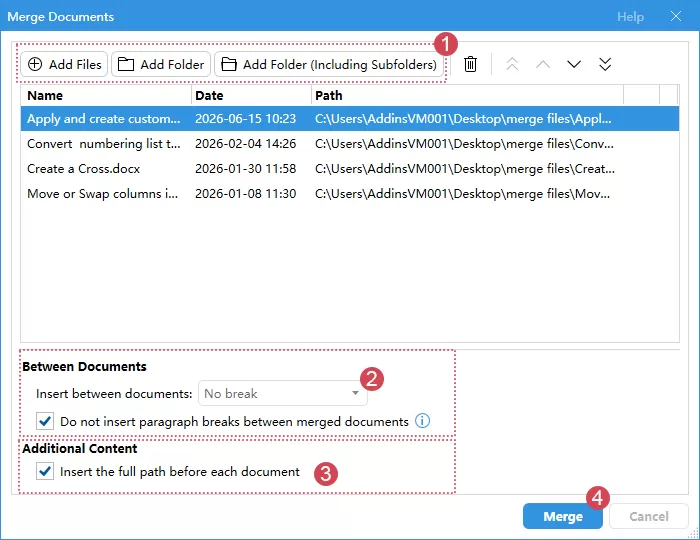This screenshot has width=700, height=540.
Task: Select the 'Apply and create custom...' file row
Action: click(350, 119)
